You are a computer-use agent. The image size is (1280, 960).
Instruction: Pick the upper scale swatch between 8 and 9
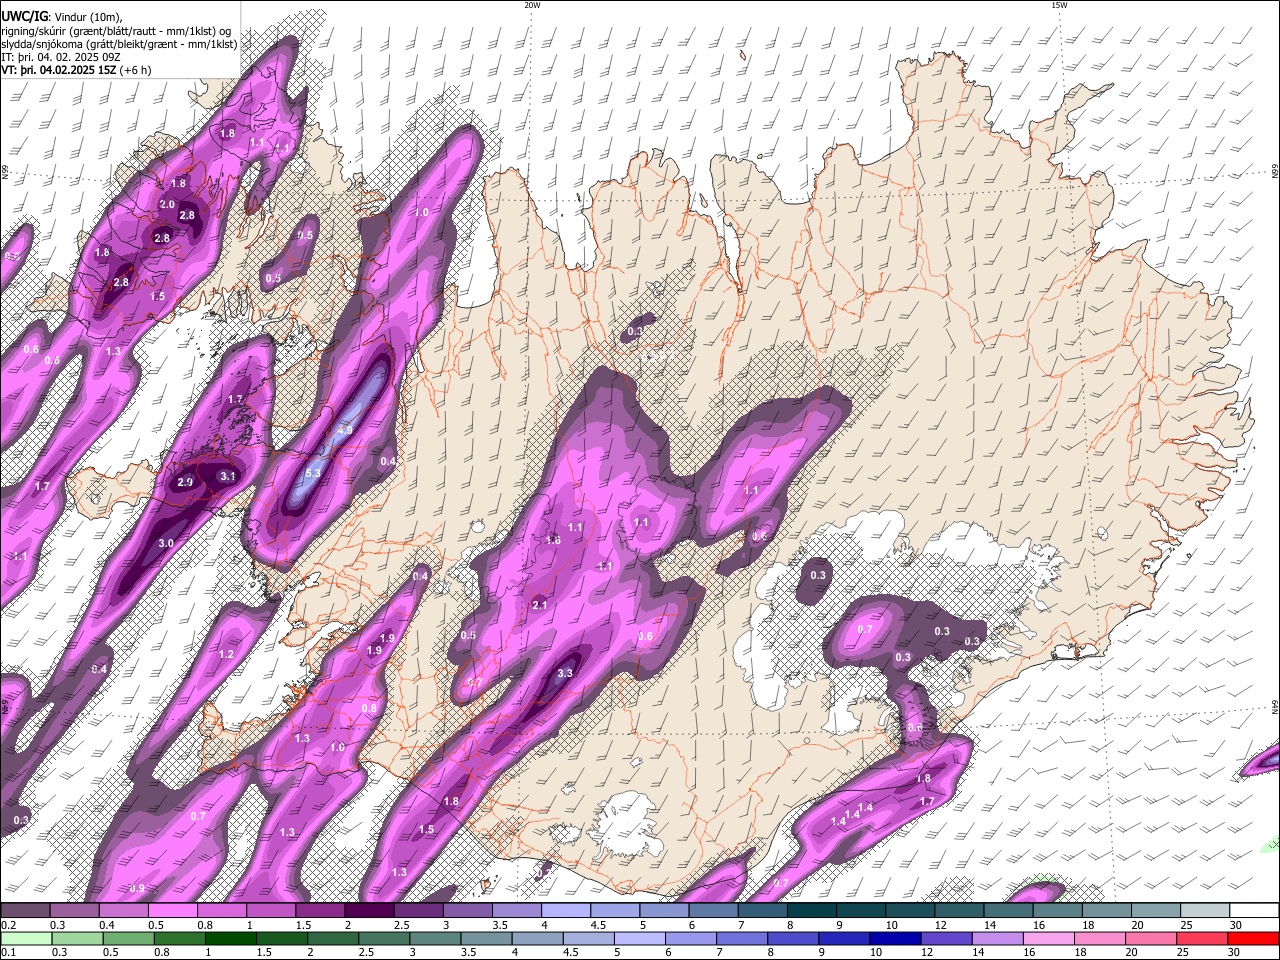point(812,911)
